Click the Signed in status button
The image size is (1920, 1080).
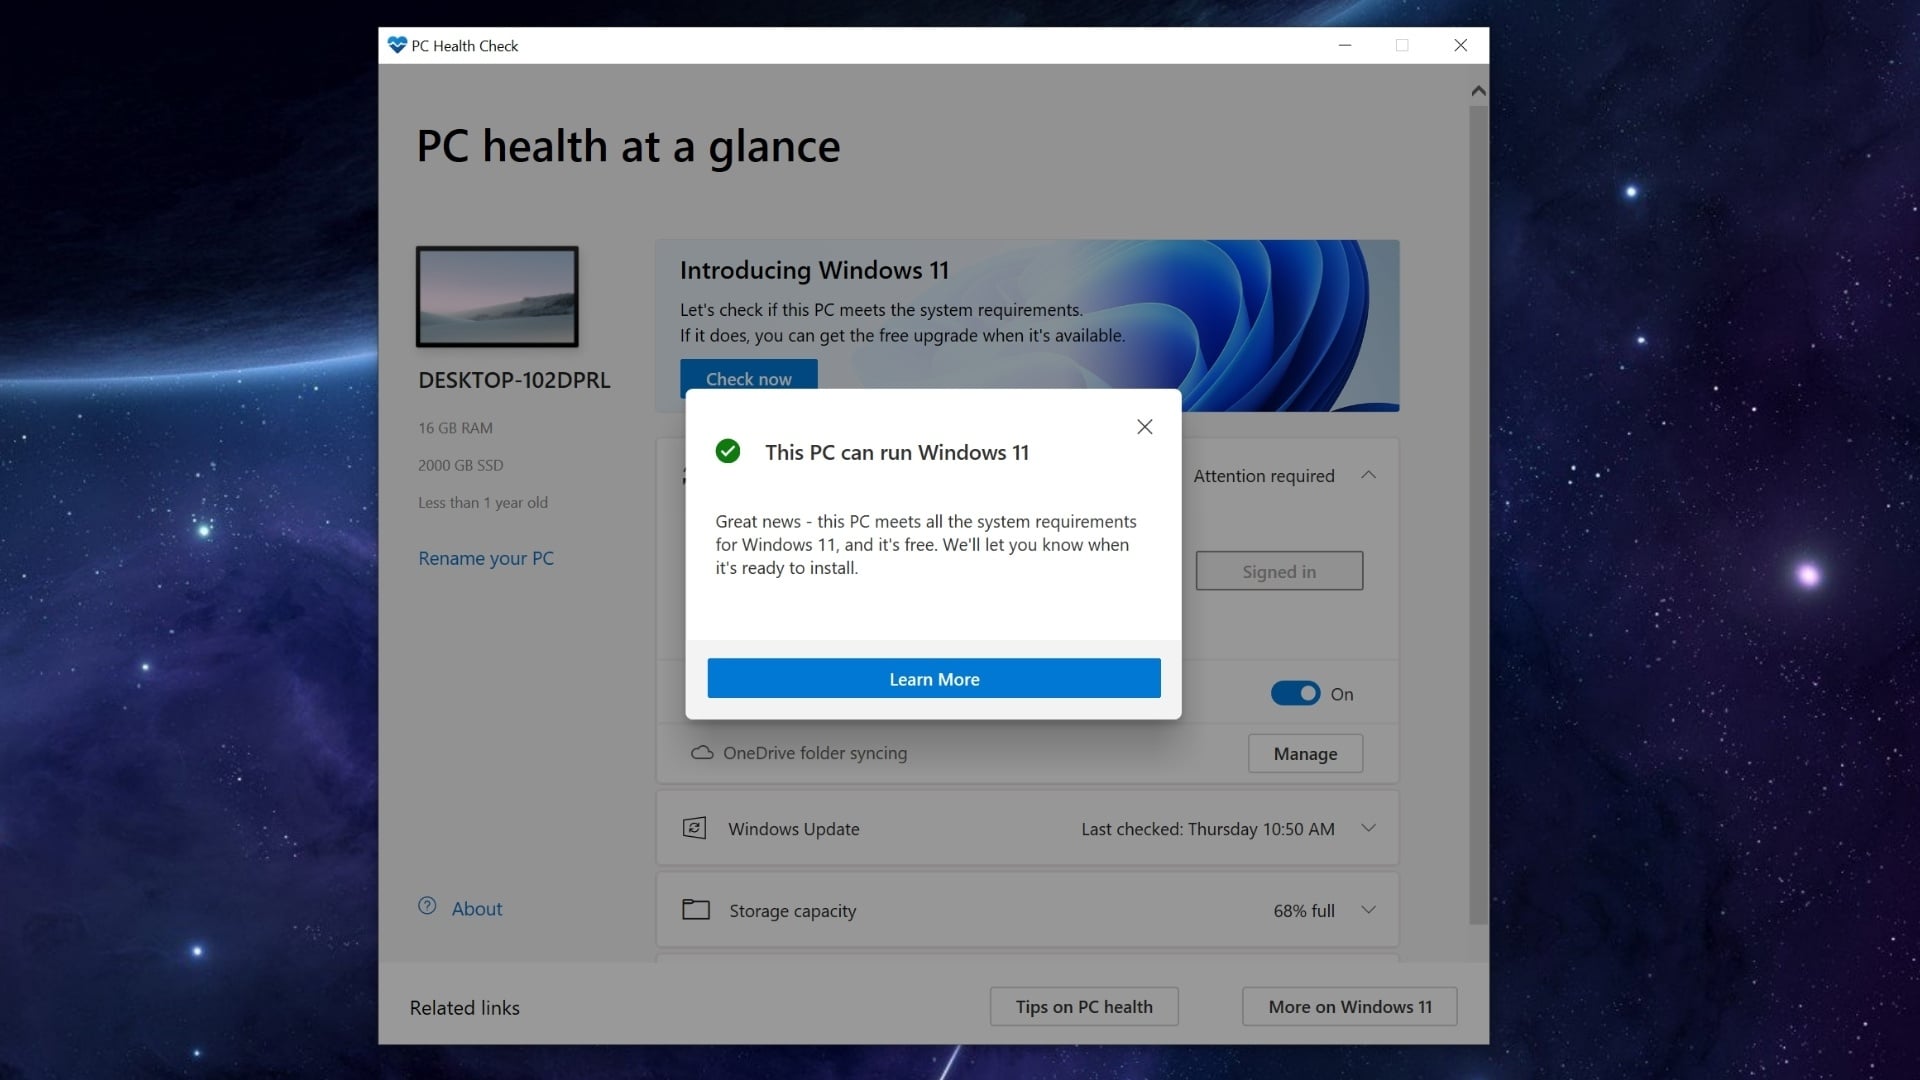pos(1279,570)
